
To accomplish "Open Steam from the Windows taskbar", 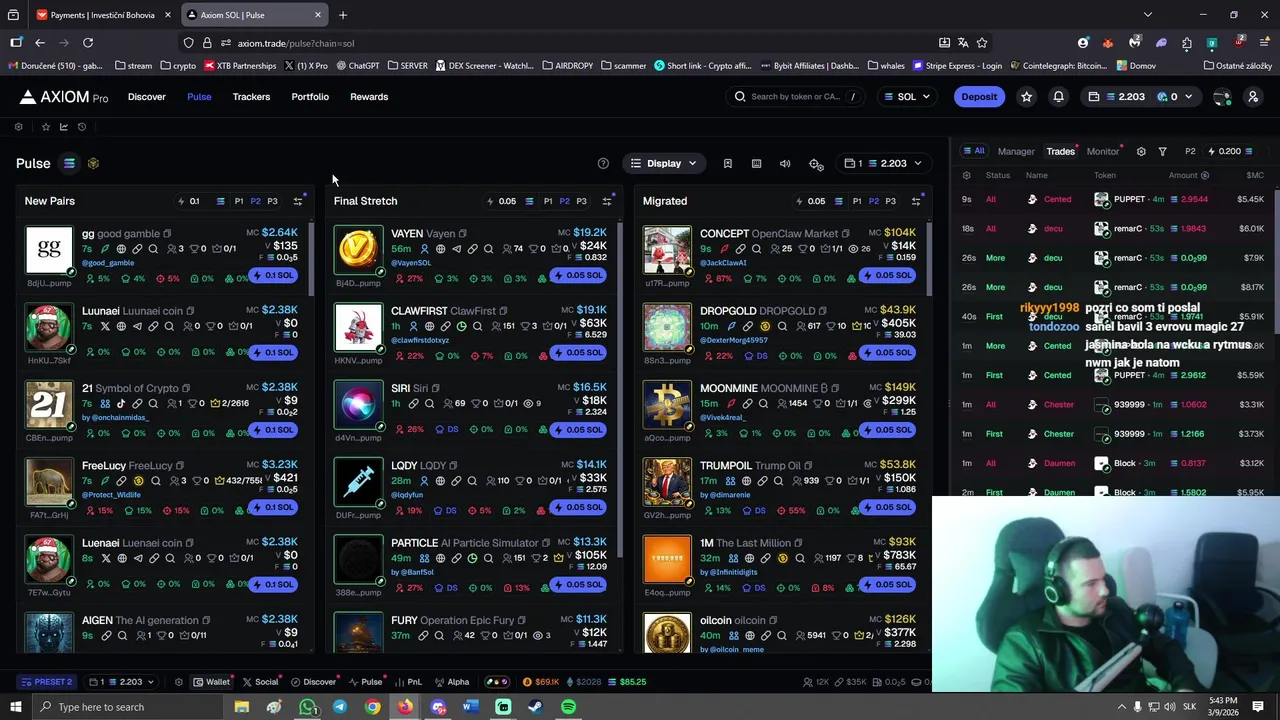I will [x=536, y=707].
